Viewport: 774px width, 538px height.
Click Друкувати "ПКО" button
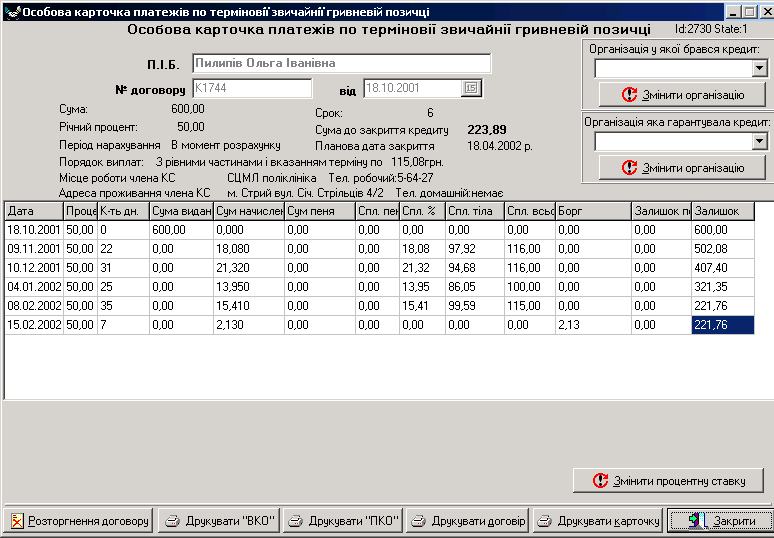pos(343,521)
